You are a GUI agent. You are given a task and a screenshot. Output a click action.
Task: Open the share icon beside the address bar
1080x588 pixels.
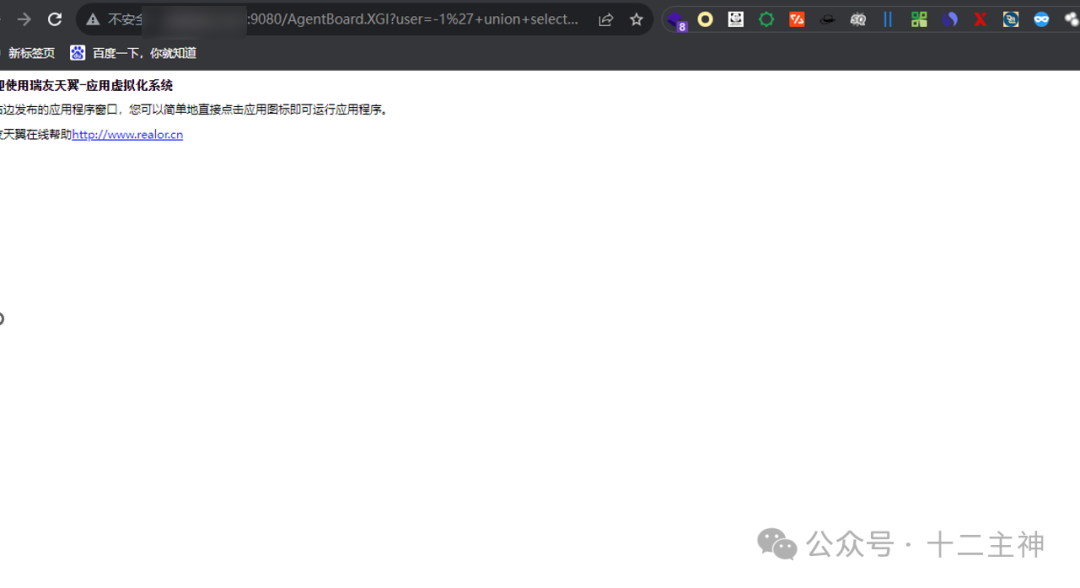[604, 19]
